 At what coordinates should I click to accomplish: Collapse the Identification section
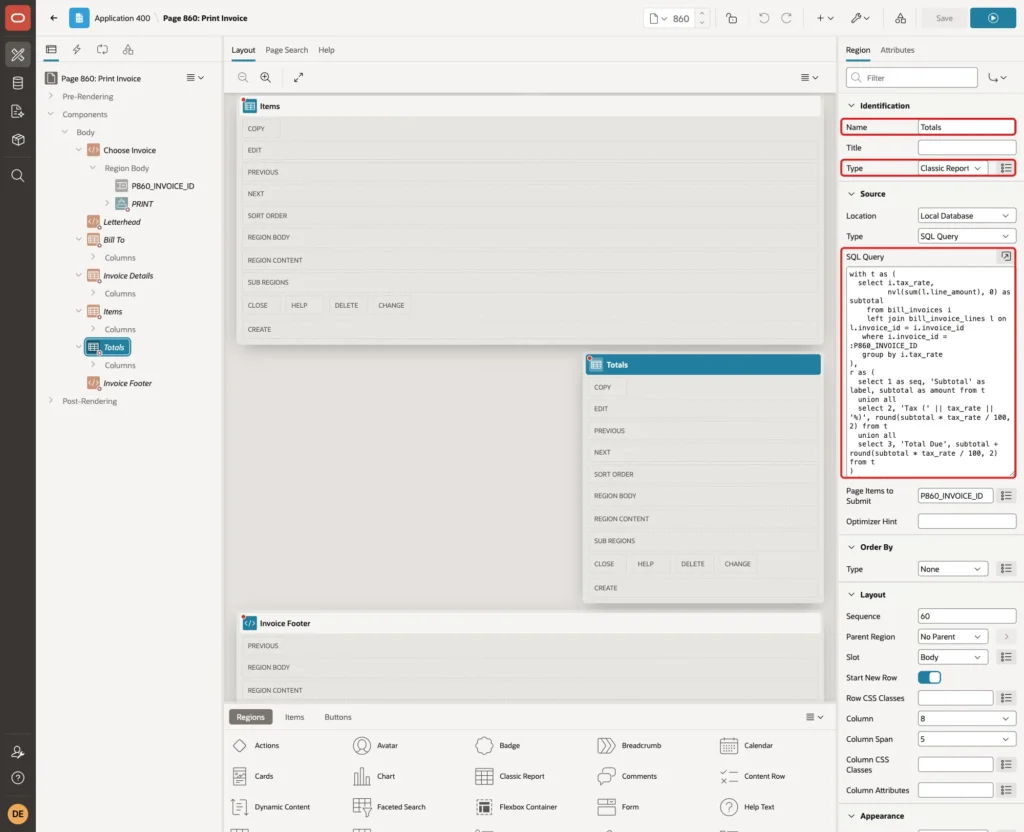(x=851, y=106)
